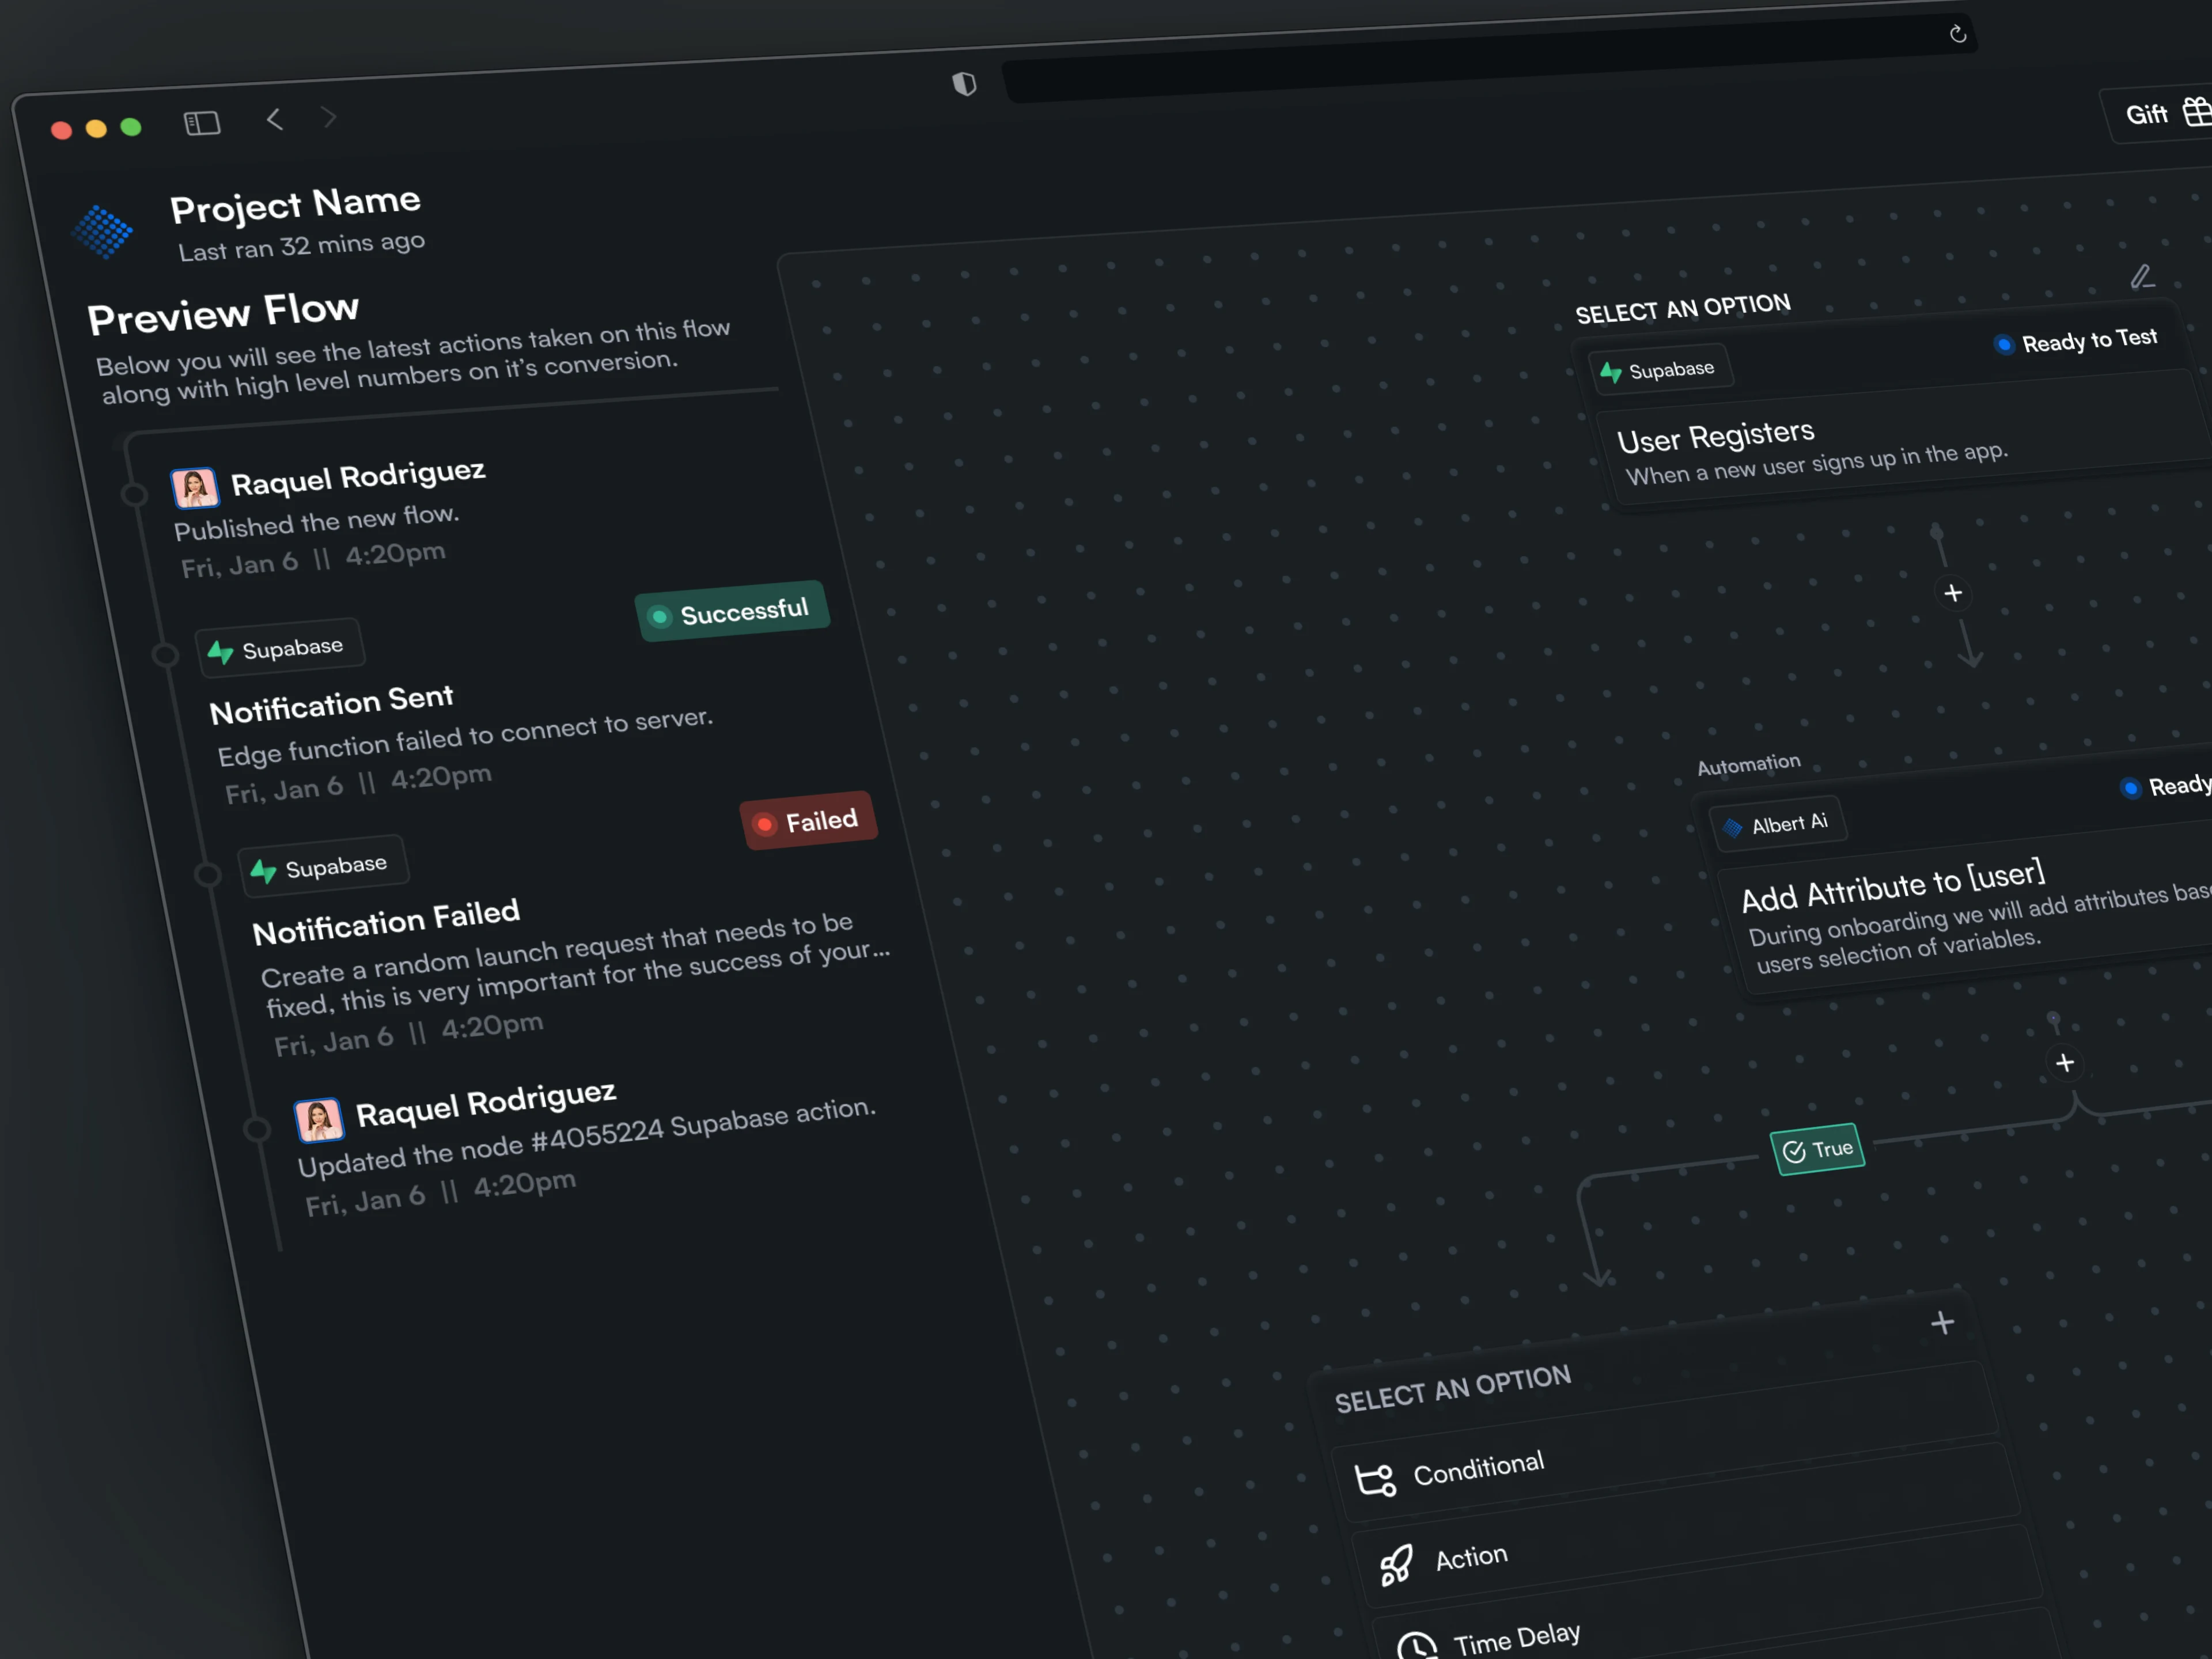Click the blue project logo icon

click(102, 231)
